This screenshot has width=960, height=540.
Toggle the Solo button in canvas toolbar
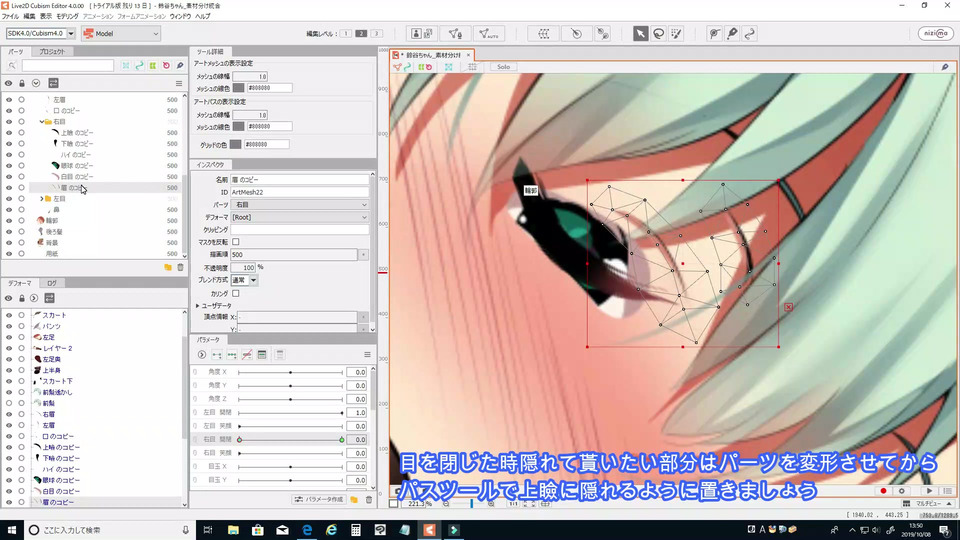click(503, 67)
